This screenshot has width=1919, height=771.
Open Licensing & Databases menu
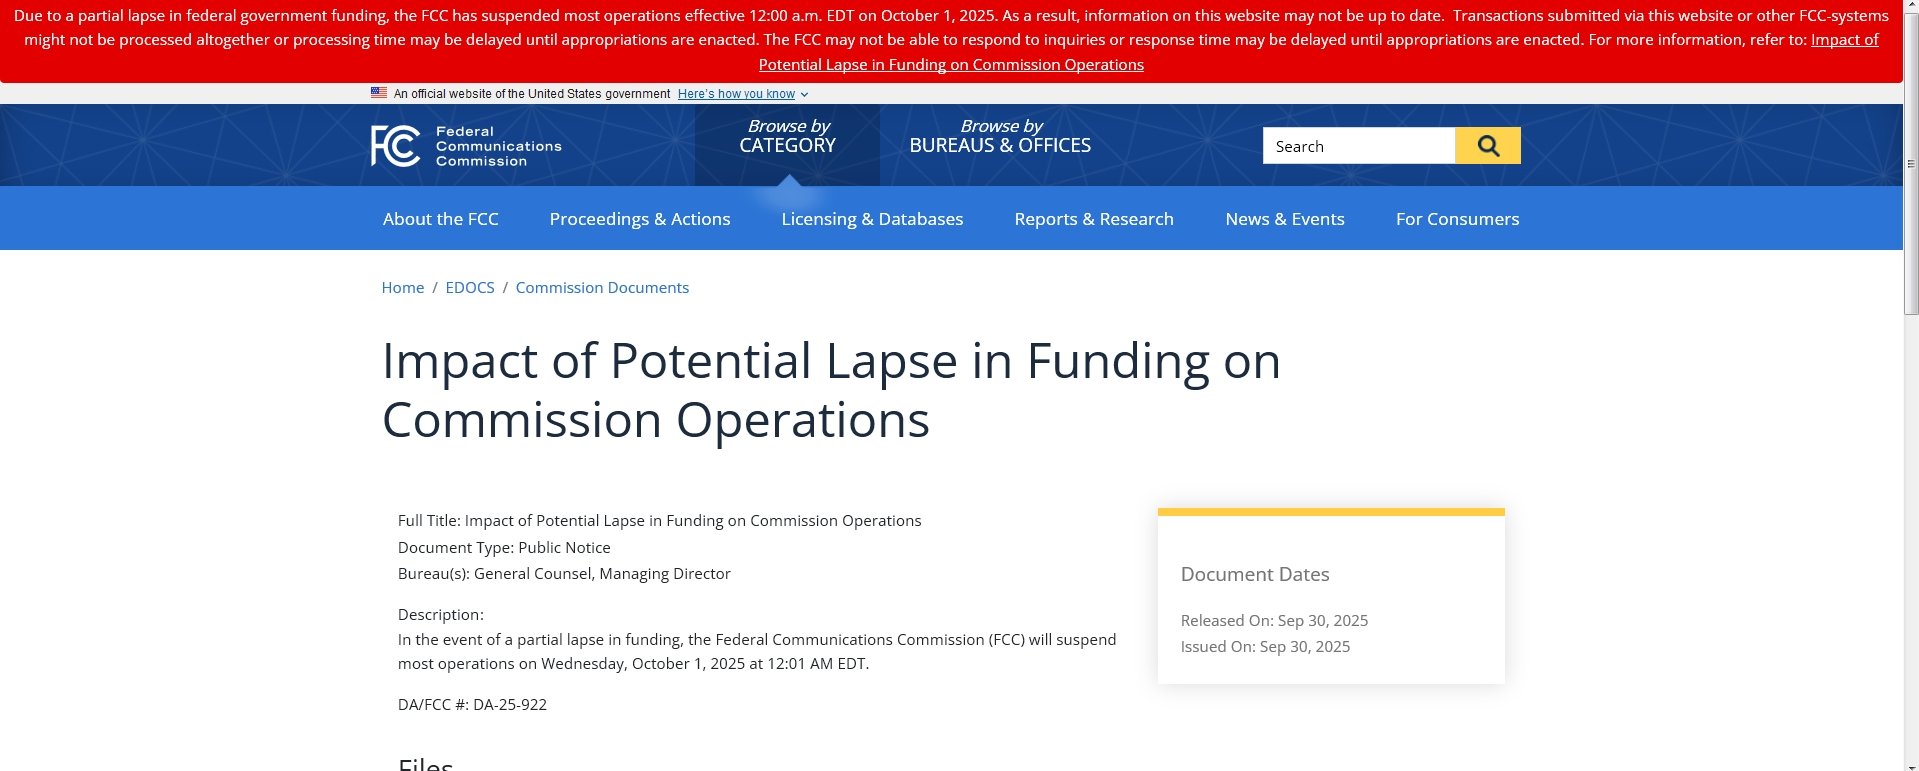pos(872,219)
